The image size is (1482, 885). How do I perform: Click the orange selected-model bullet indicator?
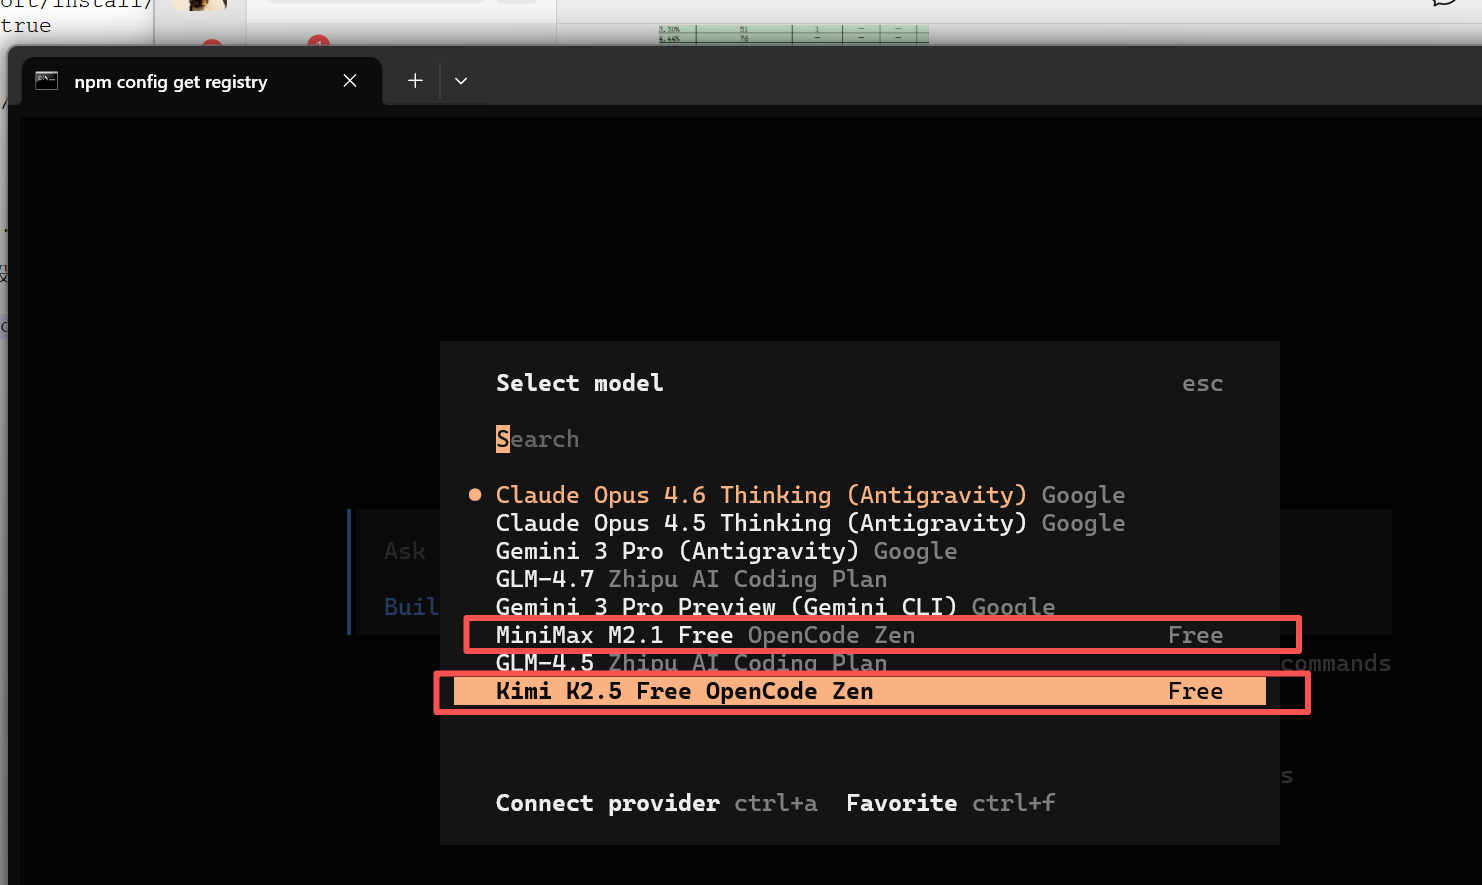click(475, 495)
